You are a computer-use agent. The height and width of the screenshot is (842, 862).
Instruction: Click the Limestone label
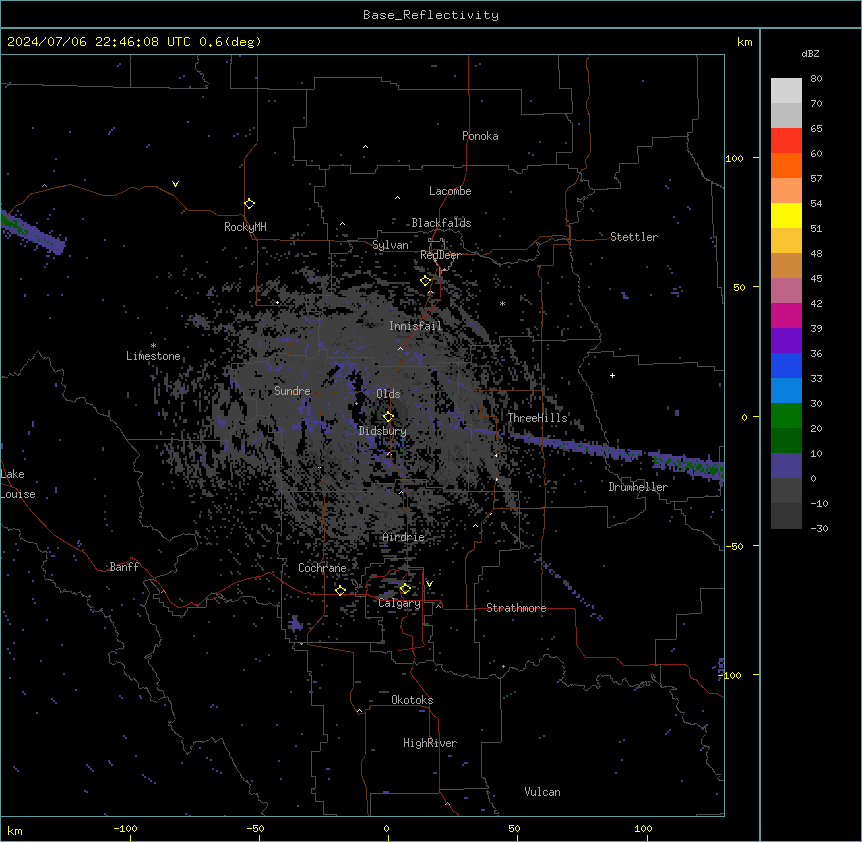tap(153, 356)
